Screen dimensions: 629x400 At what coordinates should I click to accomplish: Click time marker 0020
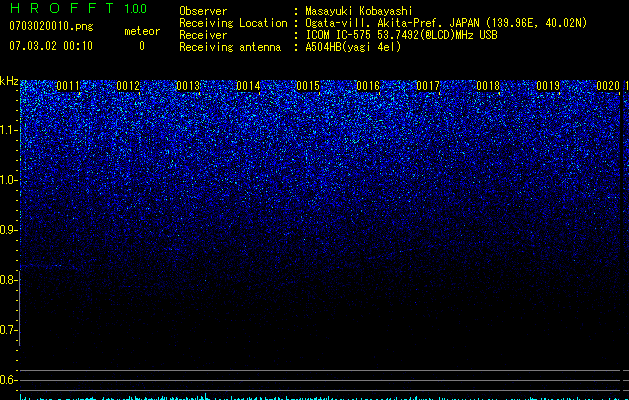[x=608, y=86]
